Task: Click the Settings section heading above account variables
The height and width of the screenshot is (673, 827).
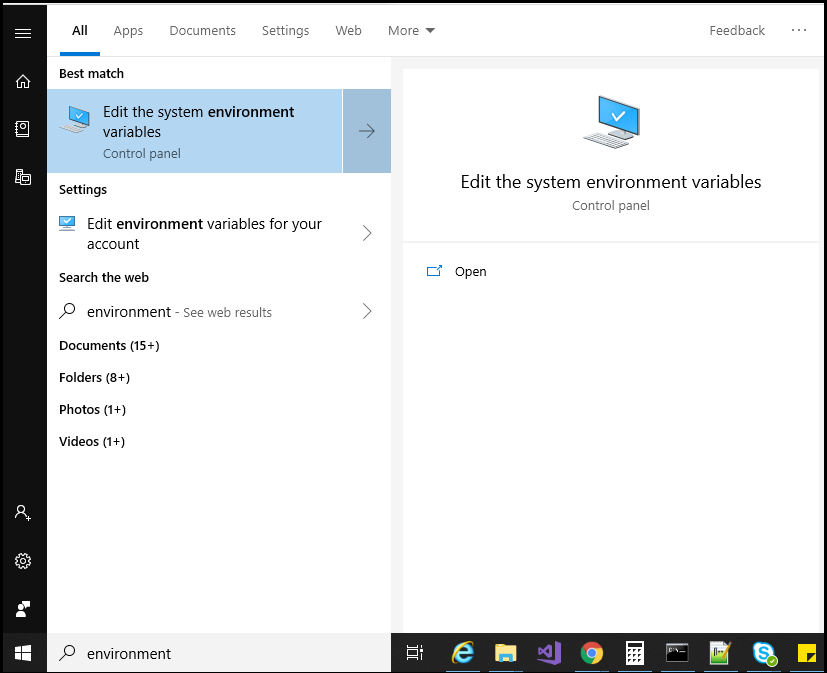Action: (83, 189)
